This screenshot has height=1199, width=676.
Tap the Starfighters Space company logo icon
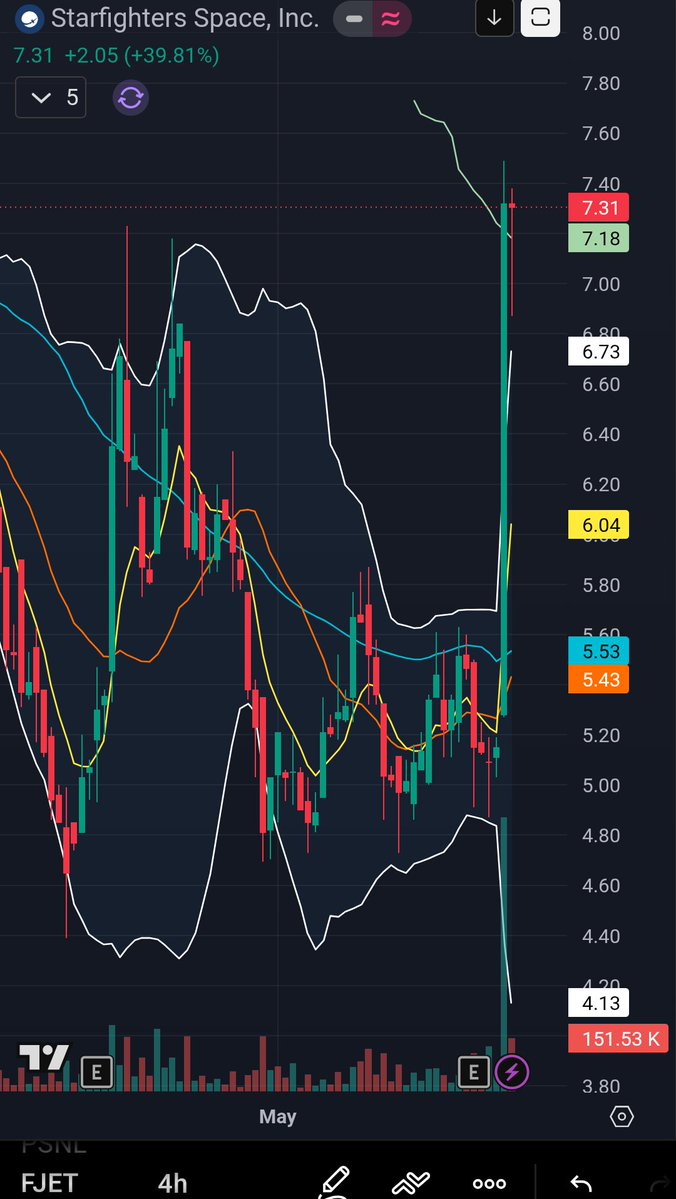tap(29, 18)
